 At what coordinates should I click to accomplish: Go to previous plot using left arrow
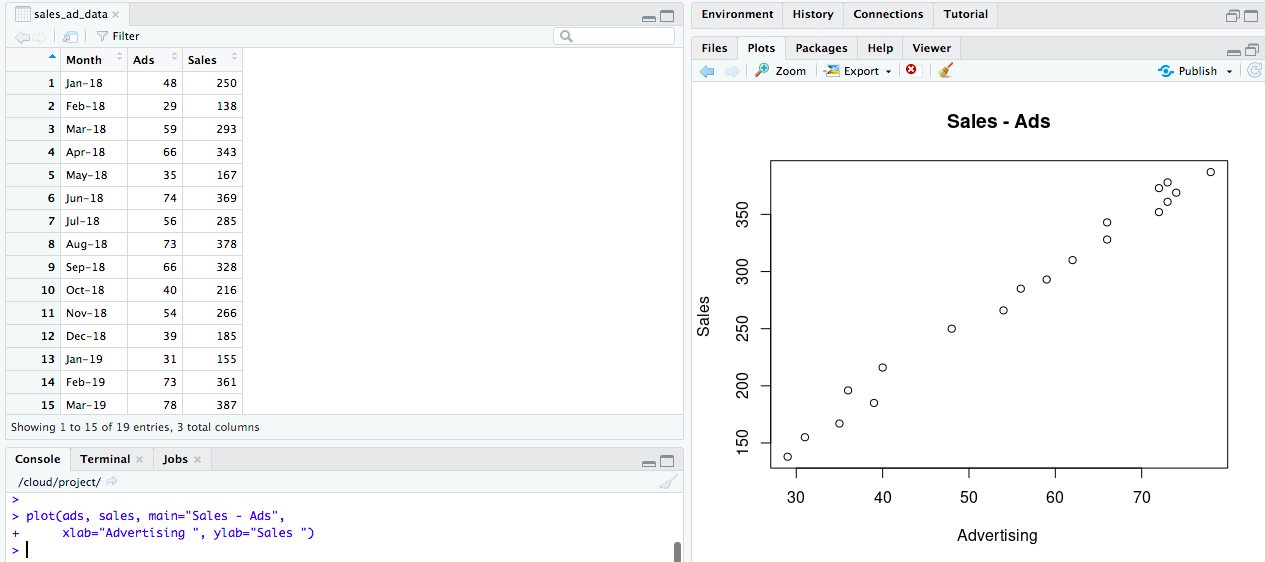tap(707, 71)
